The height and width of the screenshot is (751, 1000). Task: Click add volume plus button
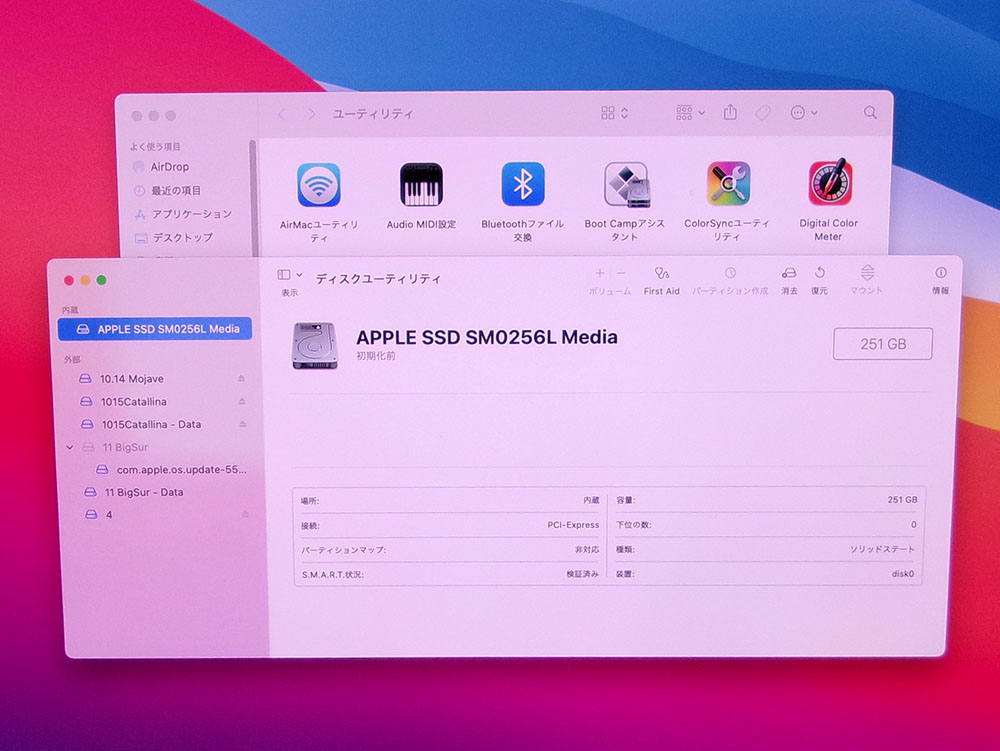(599, 273)
